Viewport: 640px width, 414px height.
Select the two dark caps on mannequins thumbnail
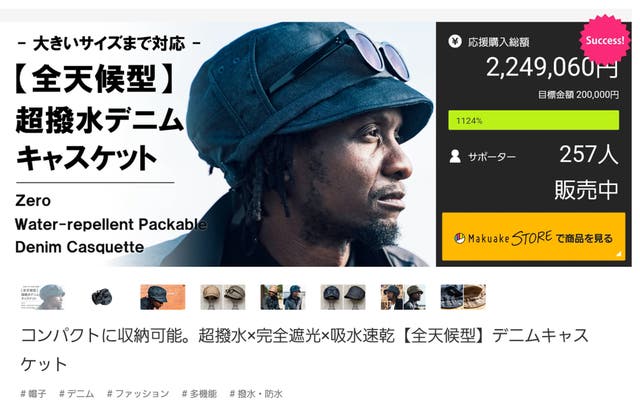tap(343, 297)
